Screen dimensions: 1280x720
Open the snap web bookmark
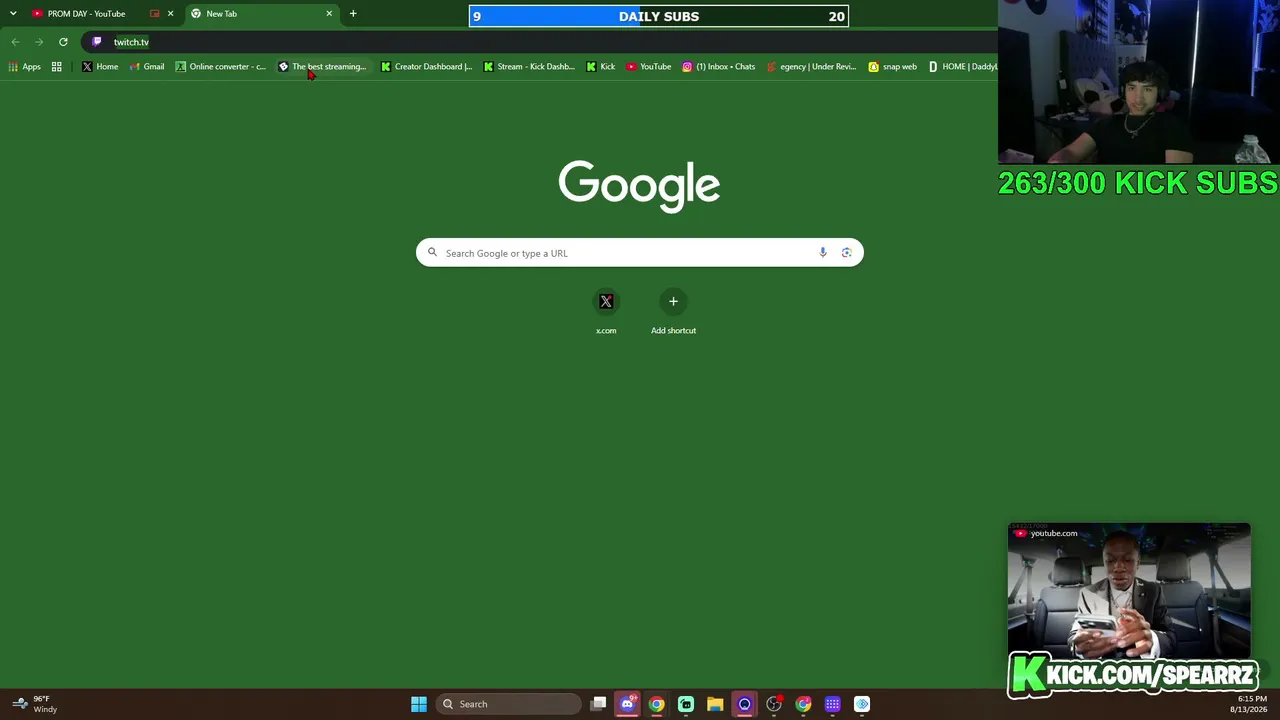pyautogui.click(x=892, y=67)
